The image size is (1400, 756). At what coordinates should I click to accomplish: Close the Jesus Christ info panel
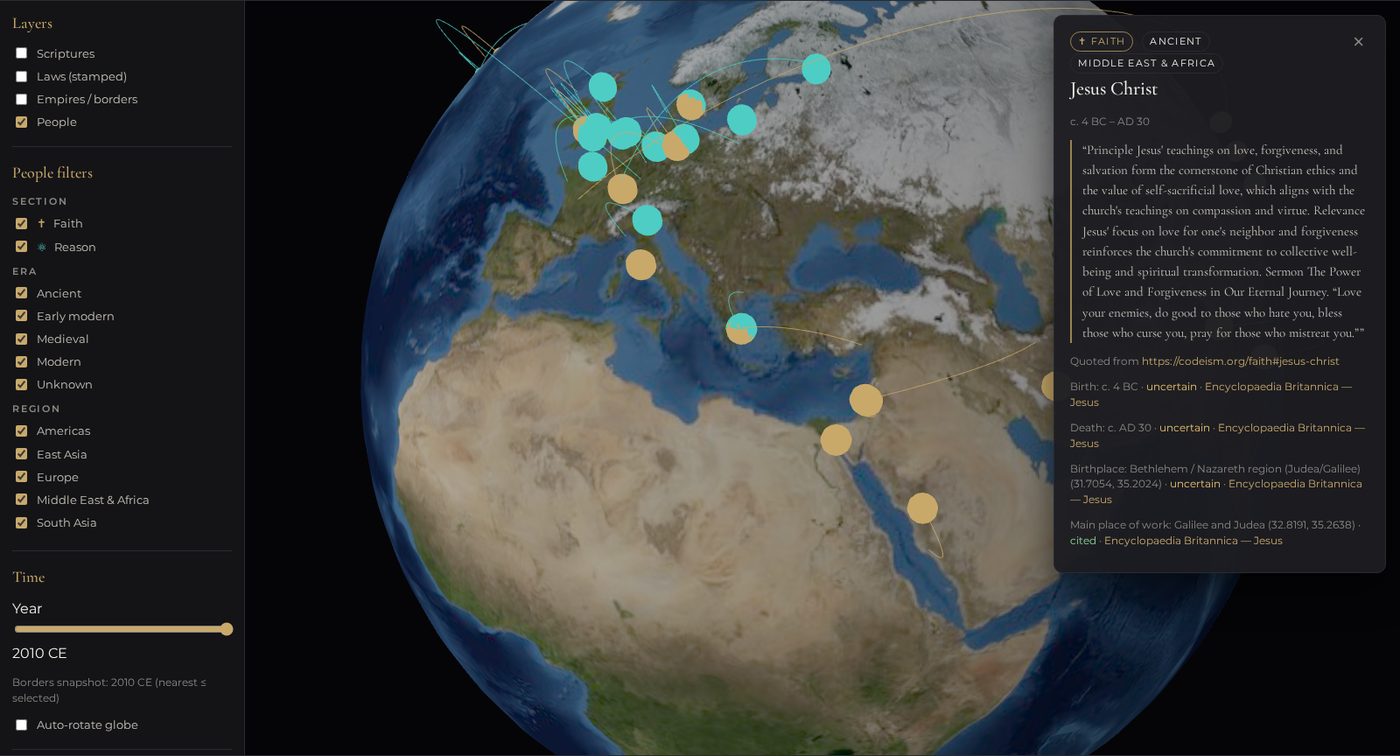[x=1358, y=42]
